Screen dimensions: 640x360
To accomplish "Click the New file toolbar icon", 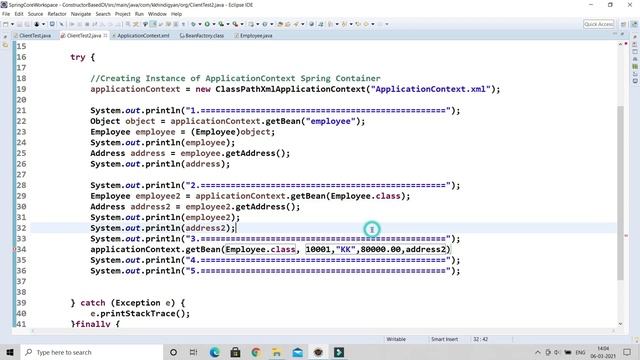I will click(x=6, y=24).
